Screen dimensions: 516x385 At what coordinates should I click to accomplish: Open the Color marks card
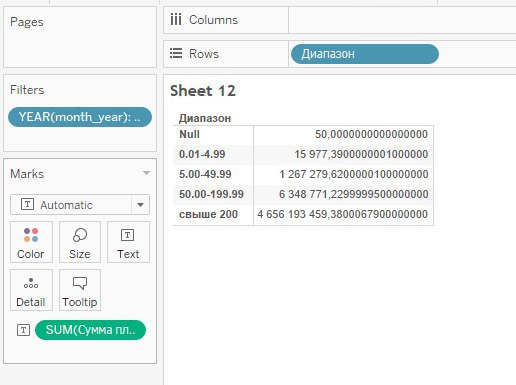click(x=31, y=242)
